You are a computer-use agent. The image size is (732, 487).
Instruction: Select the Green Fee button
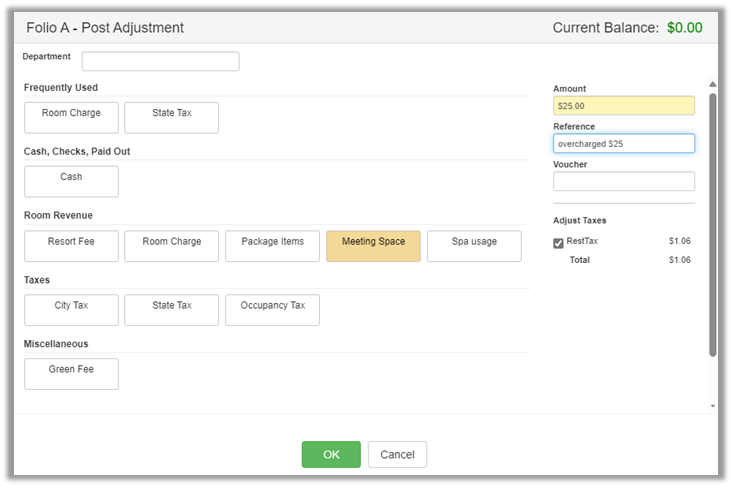click(x=71, y=374)
